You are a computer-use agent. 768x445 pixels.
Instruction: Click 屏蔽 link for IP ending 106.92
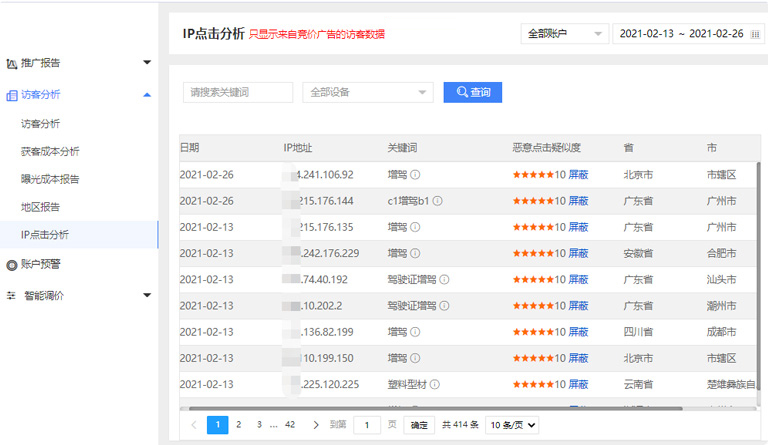[x=578, y=175]
